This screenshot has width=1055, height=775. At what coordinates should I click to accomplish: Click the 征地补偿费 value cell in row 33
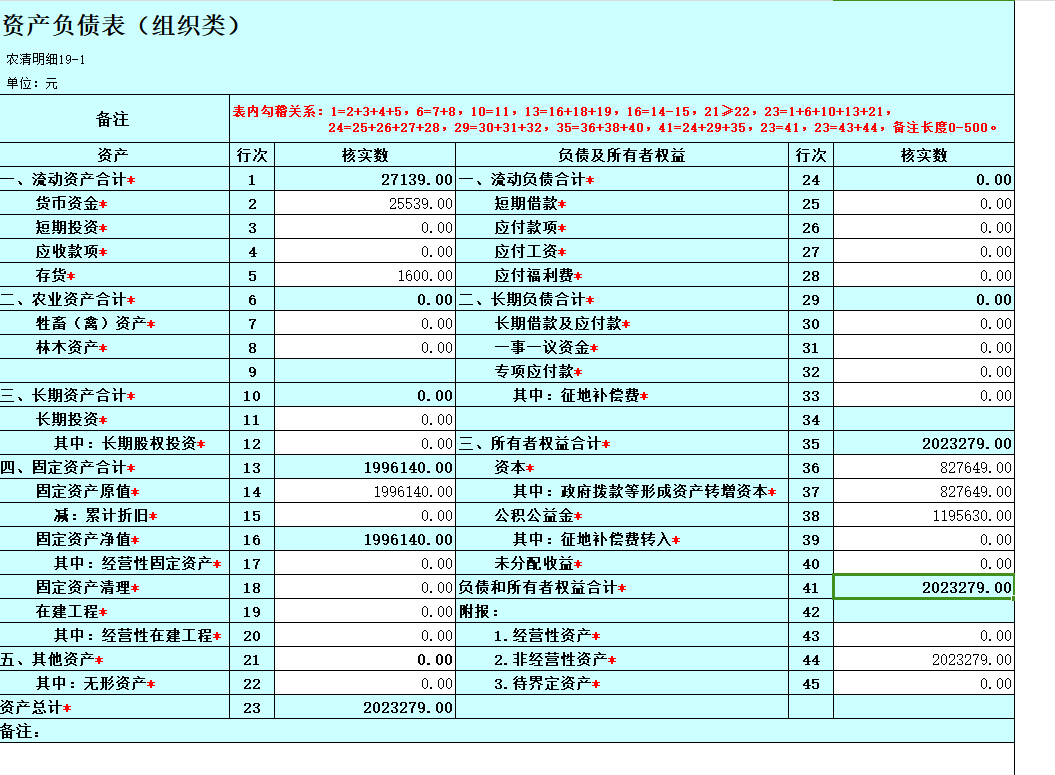(x=924, y=396)
